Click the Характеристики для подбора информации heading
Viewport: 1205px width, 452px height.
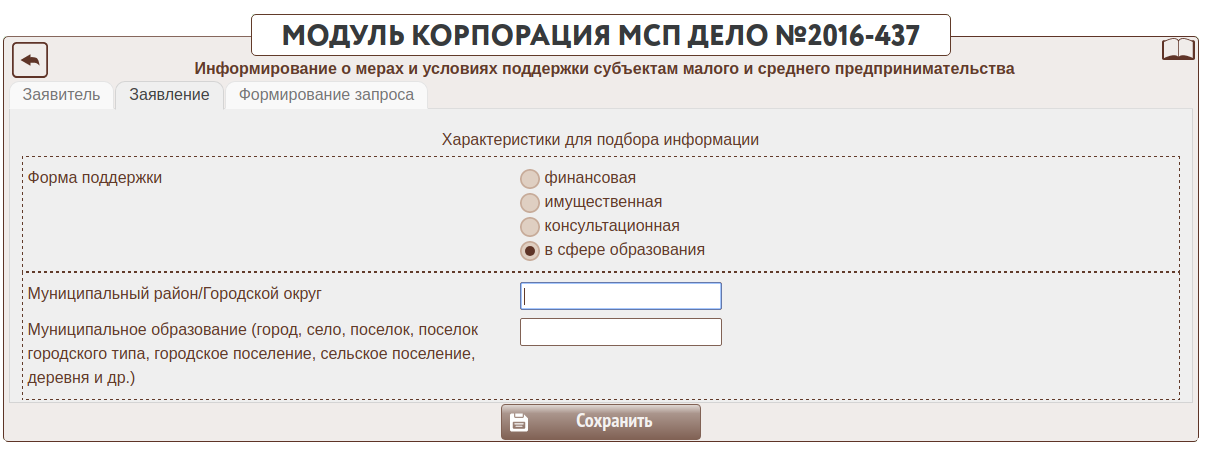(600, 139)
